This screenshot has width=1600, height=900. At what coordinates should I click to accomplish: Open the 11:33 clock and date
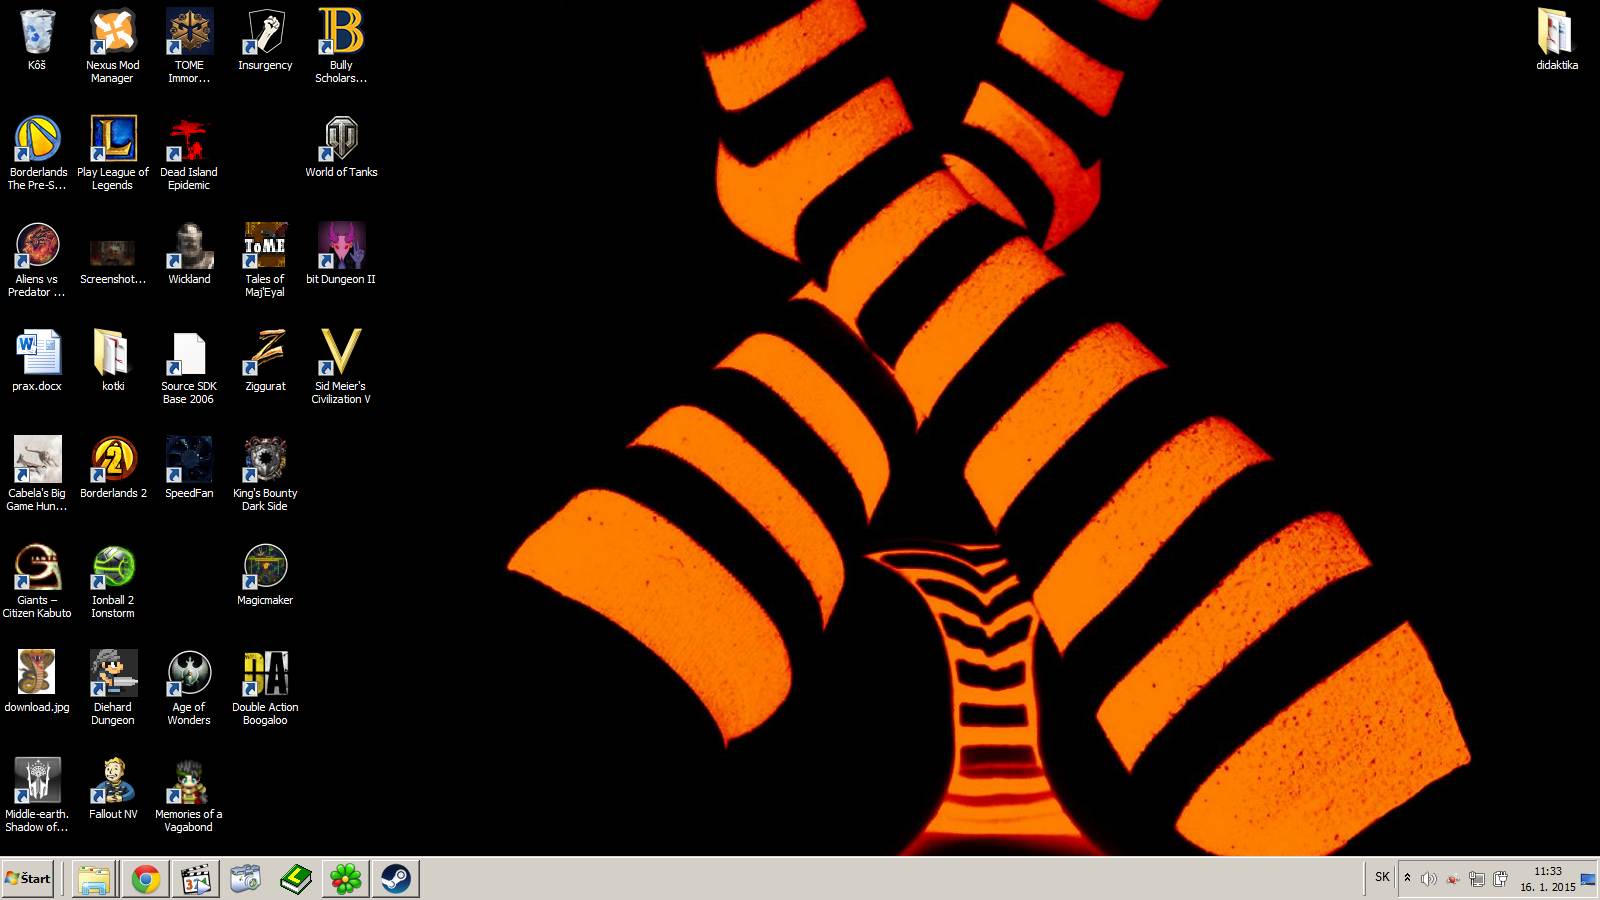click(x=1547, y=879)
